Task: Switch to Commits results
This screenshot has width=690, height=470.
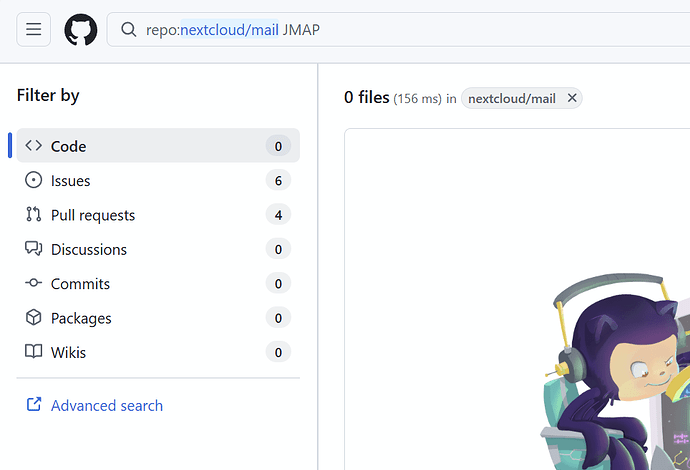Action: pyautogui.click(x=158, y=283)
